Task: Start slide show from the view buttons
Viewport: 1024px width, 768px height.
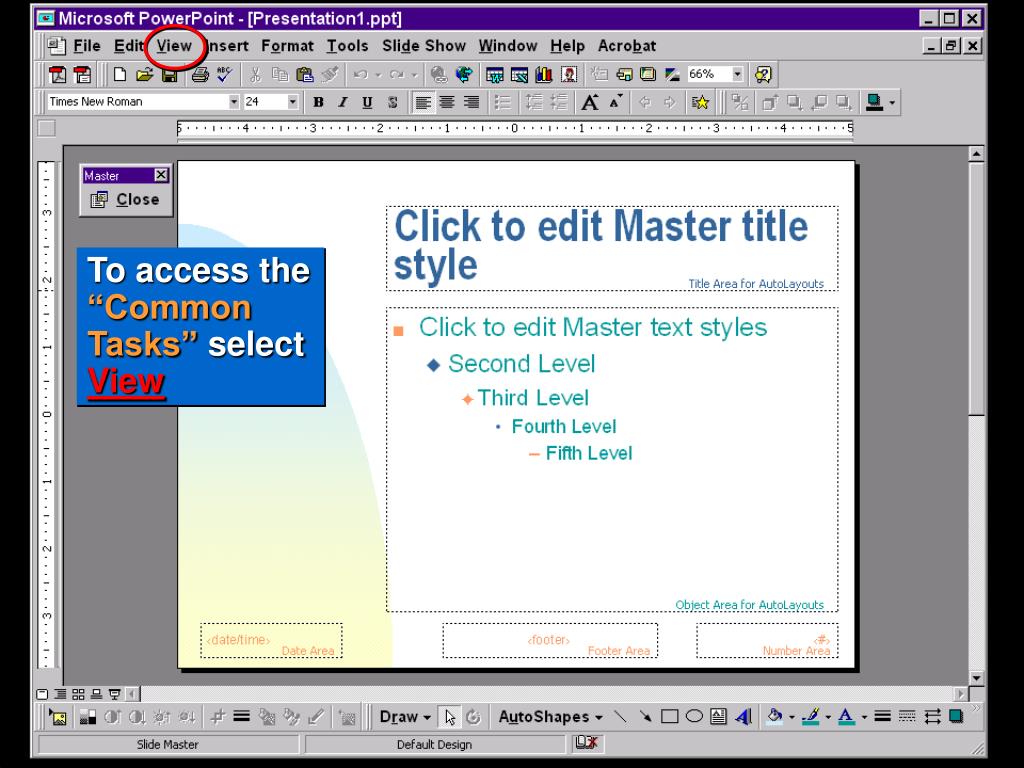Action: [114, 694]
